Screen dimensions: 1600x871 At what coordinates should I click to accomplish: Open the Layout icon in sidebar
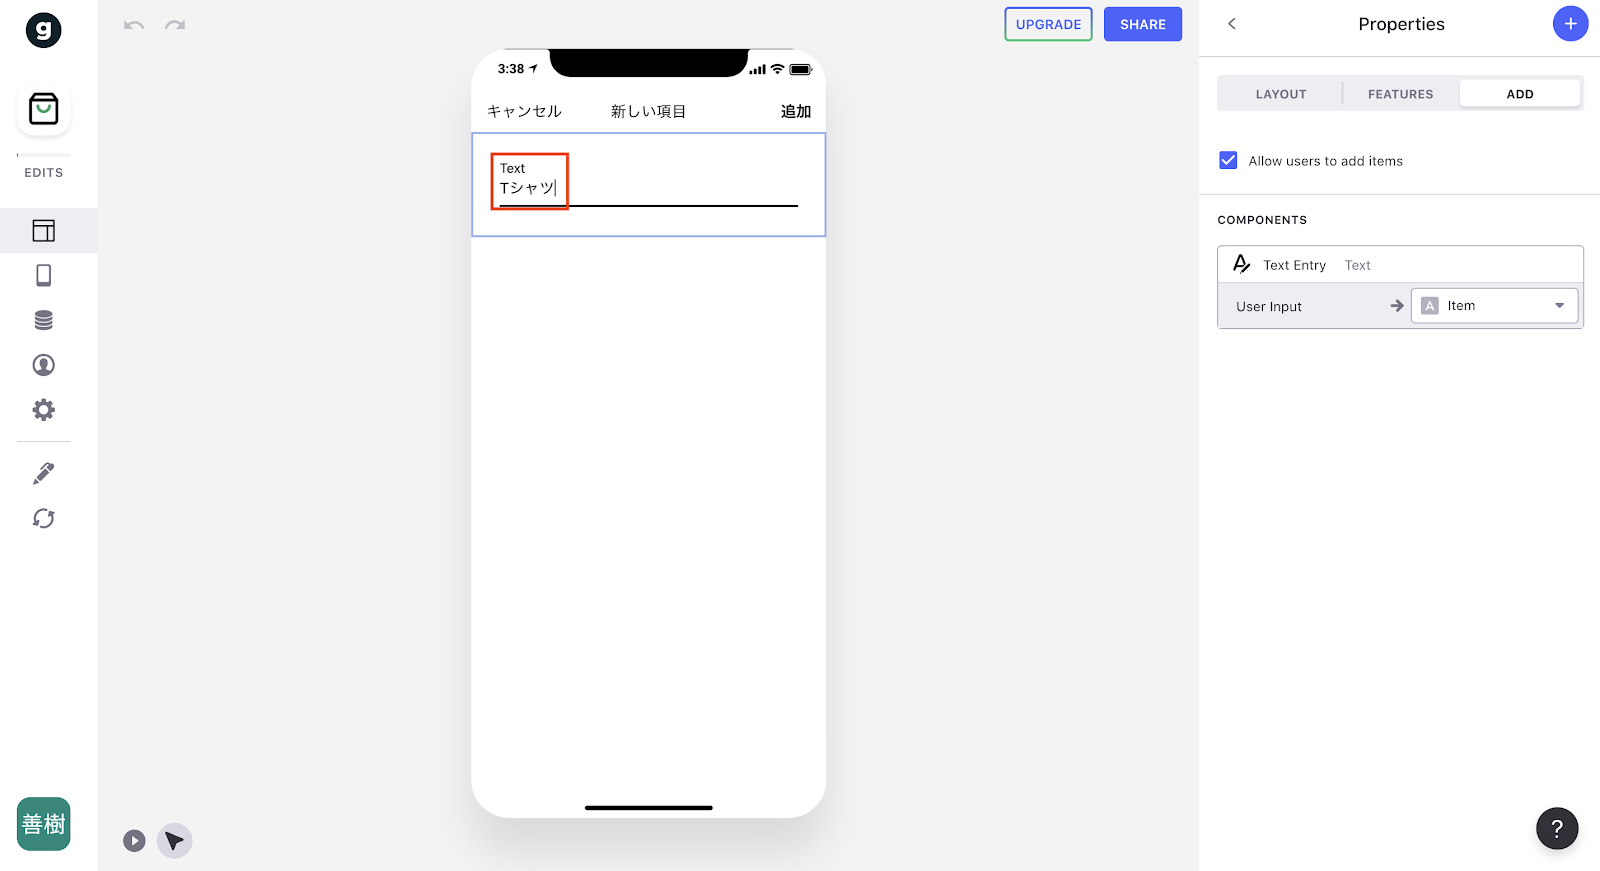click(44, 231)
